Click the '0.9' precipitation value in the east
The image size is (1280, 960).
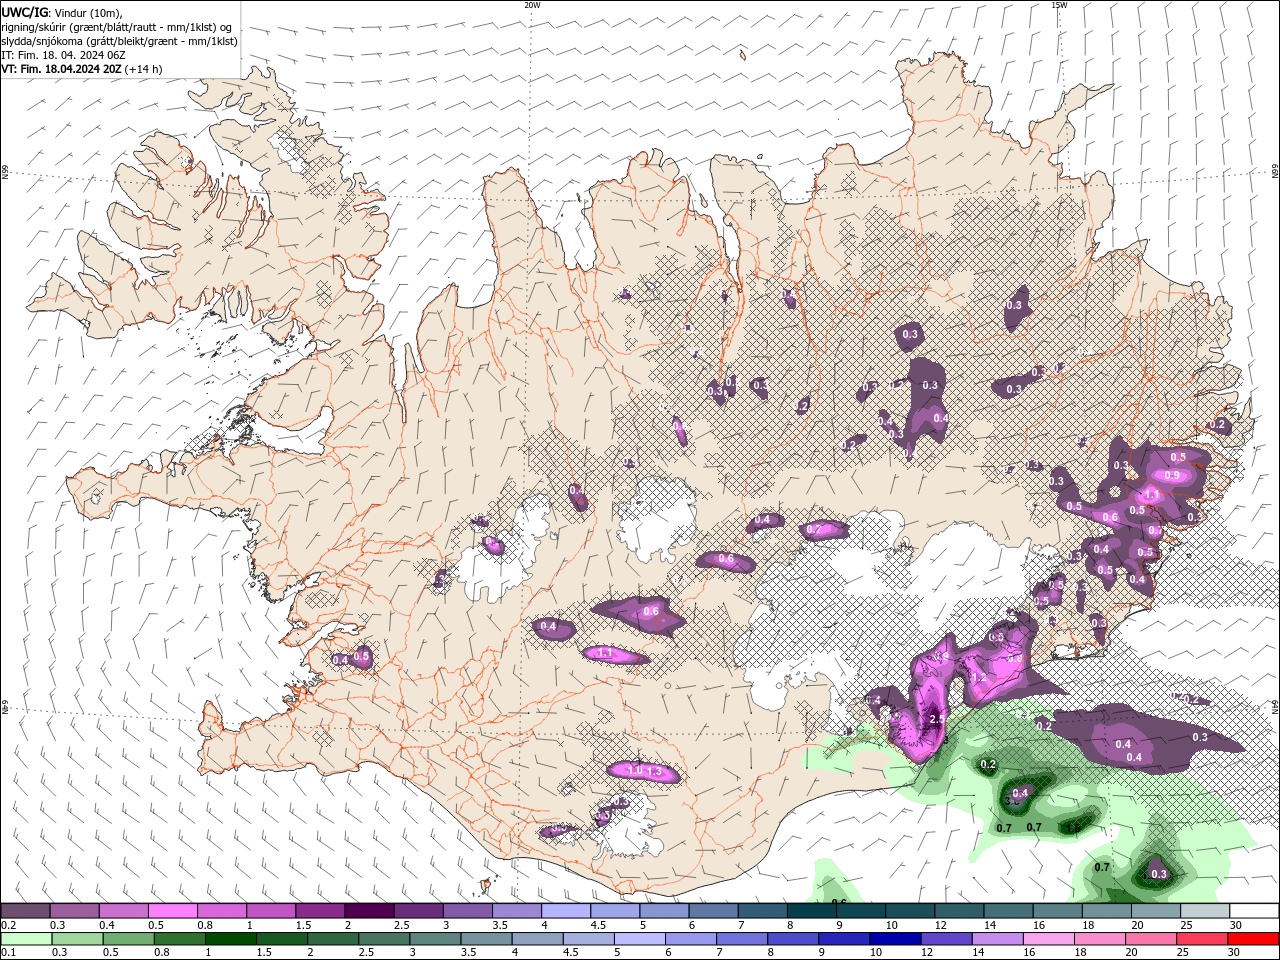(x=1172, y=475)
